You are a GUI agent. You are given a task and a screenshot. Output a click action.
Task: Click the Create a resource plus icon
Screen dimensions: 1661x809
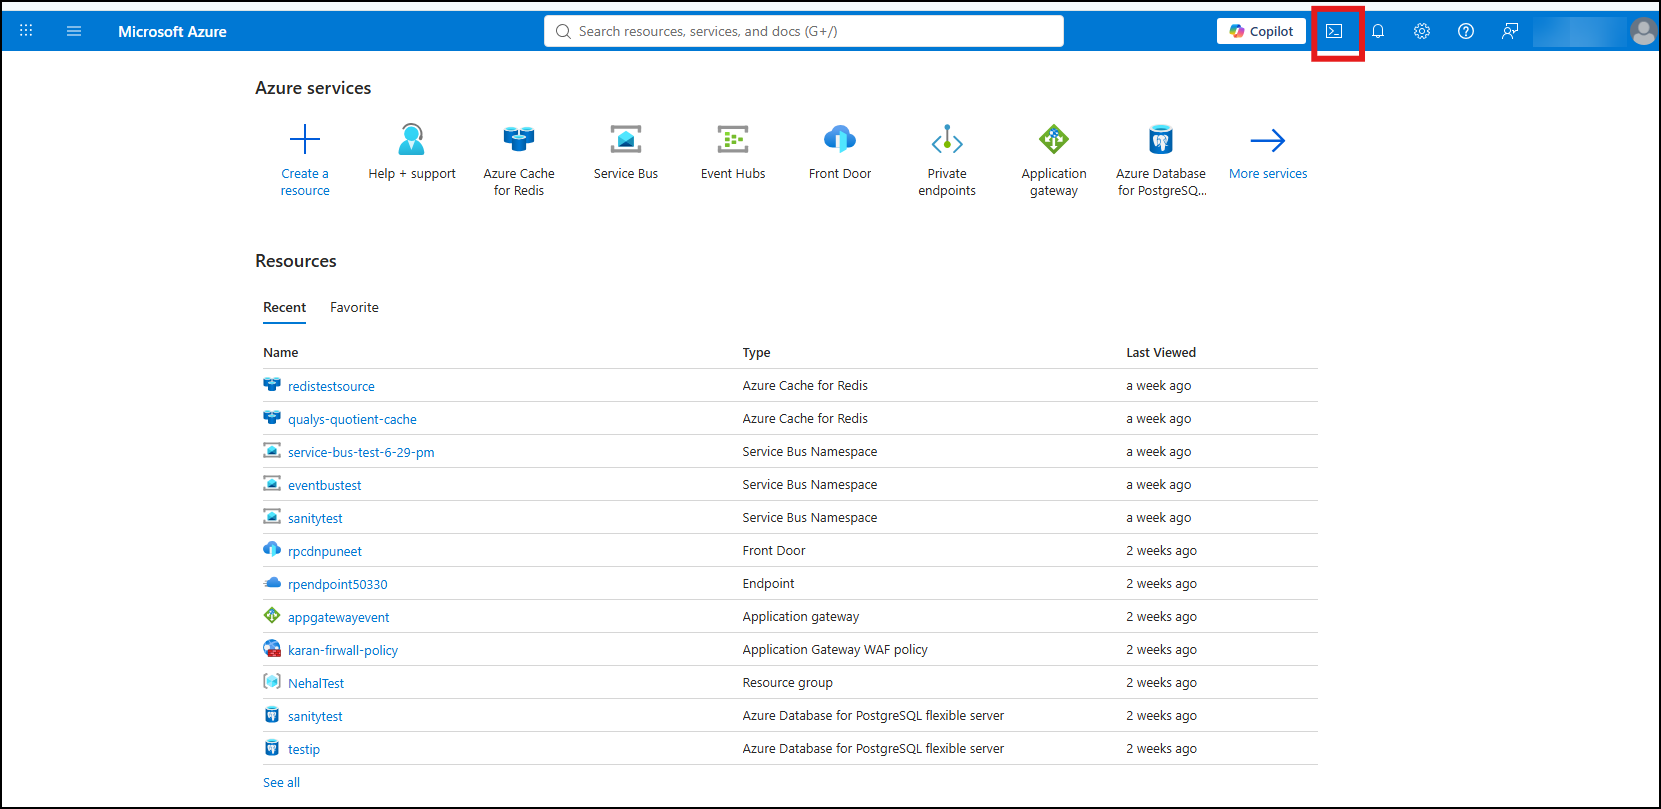point(305,139)
